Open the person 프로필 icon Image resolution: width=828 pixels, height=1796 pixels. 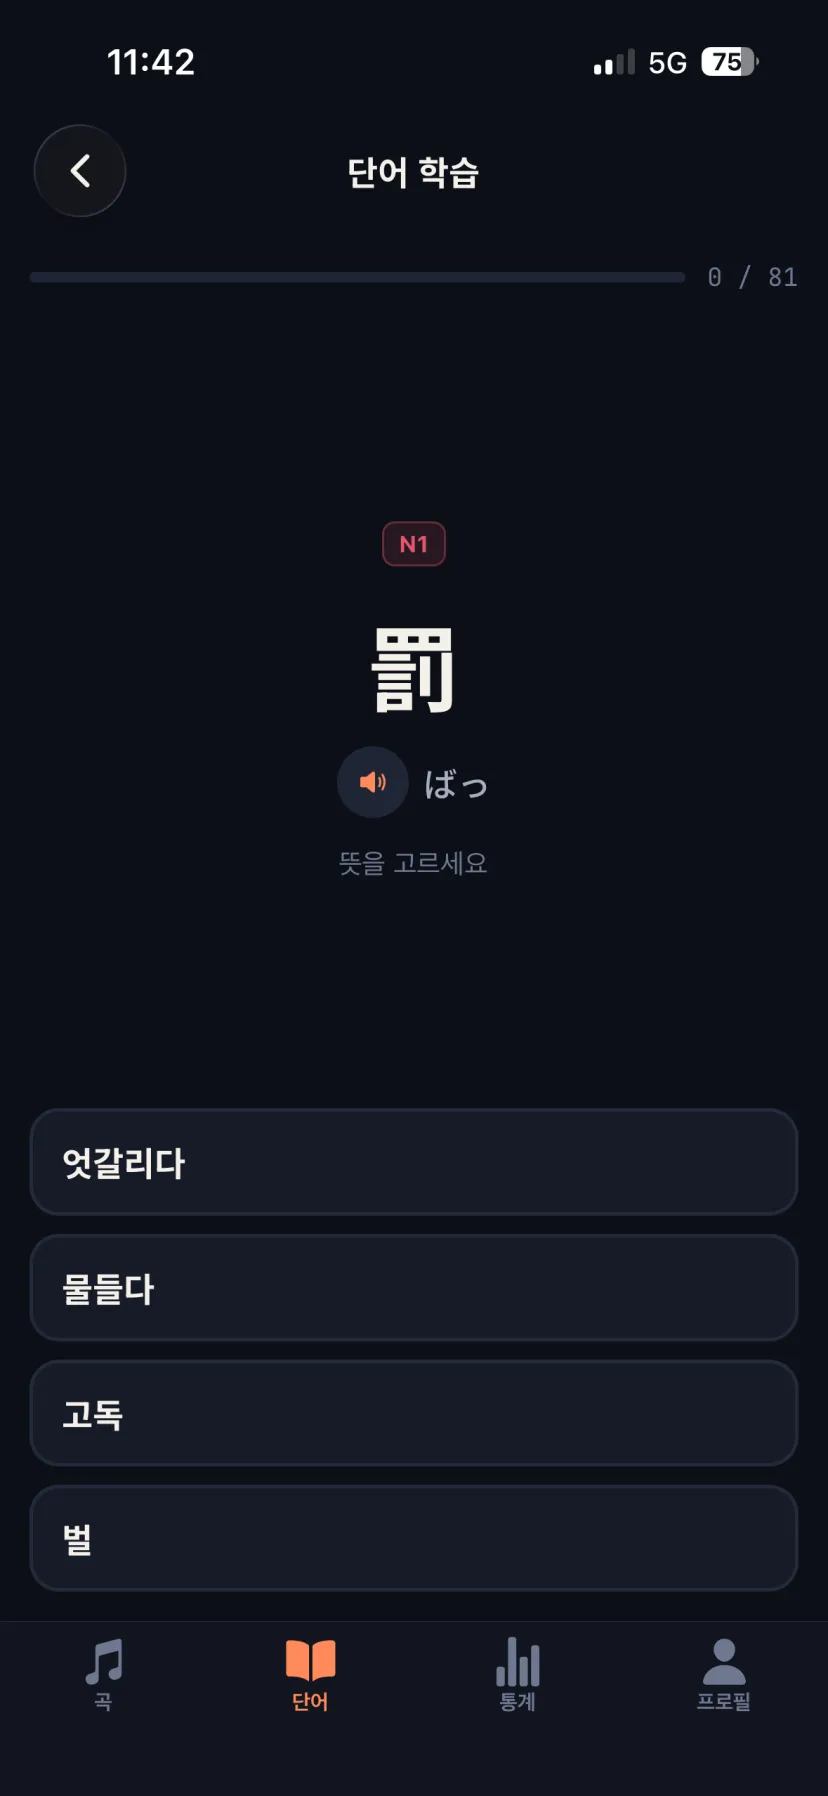tap(724, 1662)
